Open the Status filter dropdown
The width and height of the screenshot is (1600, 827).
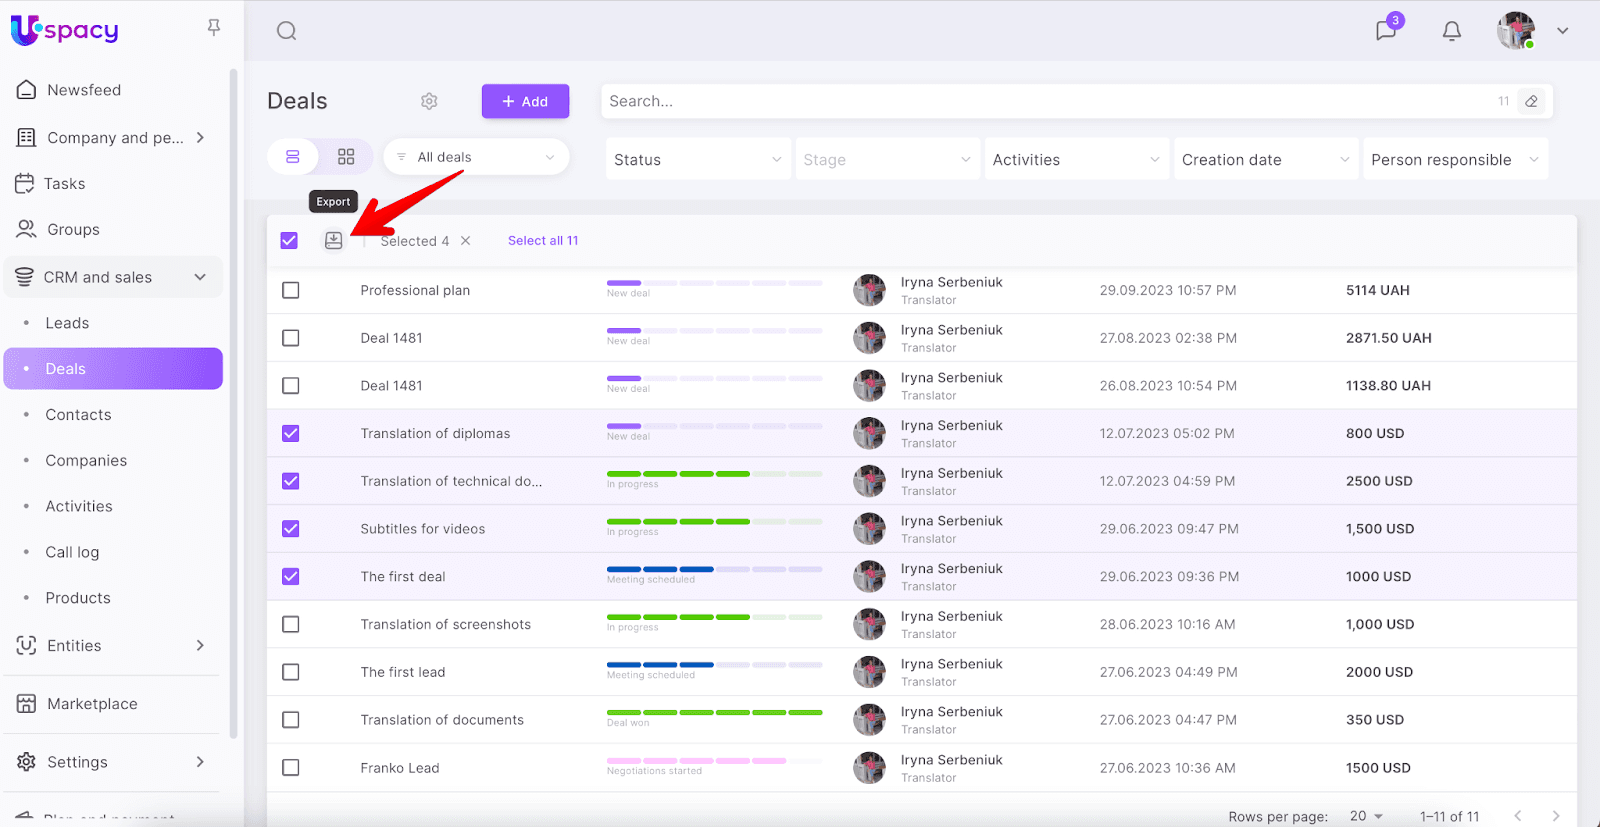(x=697, y=160)
